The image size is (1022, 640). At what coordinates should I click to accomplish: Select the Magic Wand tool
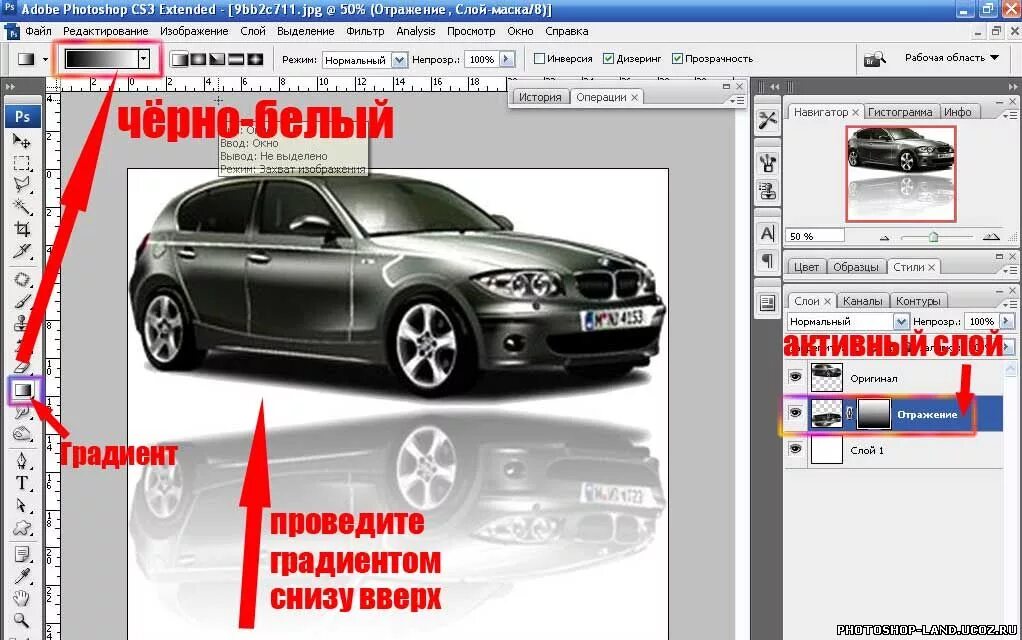[22, 207]
